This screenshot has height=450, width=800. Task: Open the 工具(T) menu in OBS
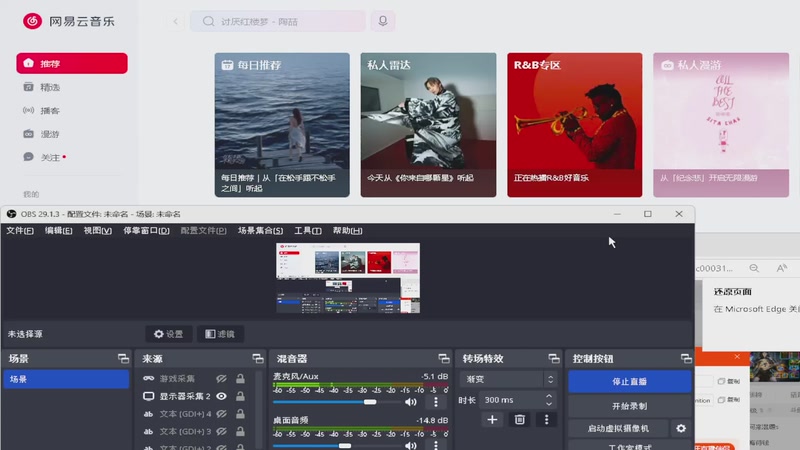[308, 231]
